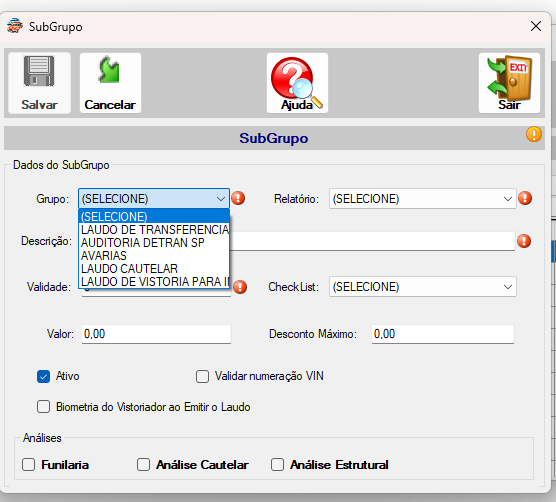Click the Sair exit door icon
The height and width of the screenshot is (502, 556).
(510, 79)
